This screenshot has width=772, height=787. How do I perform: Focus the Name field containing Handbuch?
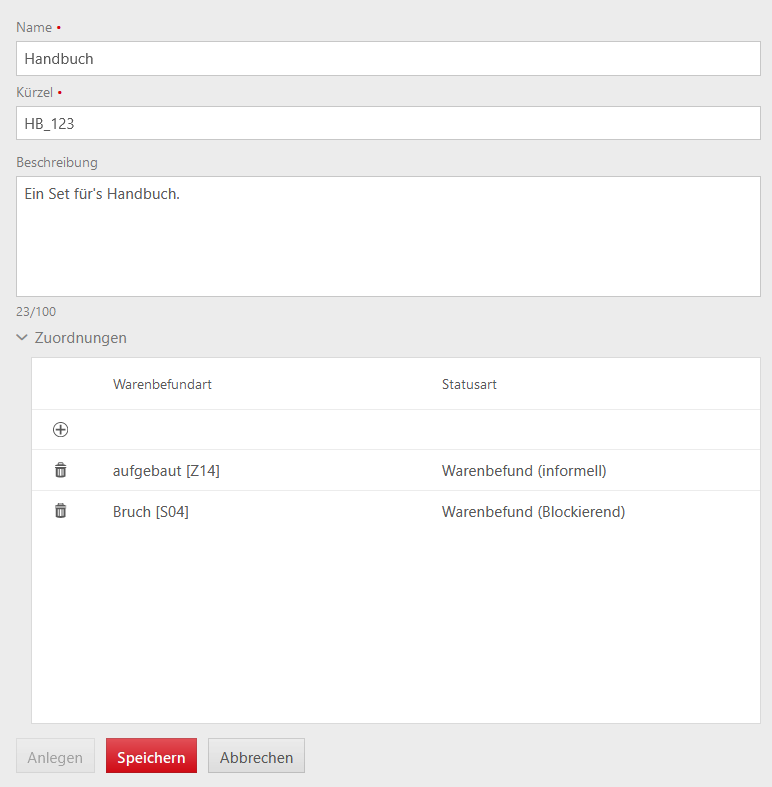coord(389,59)
